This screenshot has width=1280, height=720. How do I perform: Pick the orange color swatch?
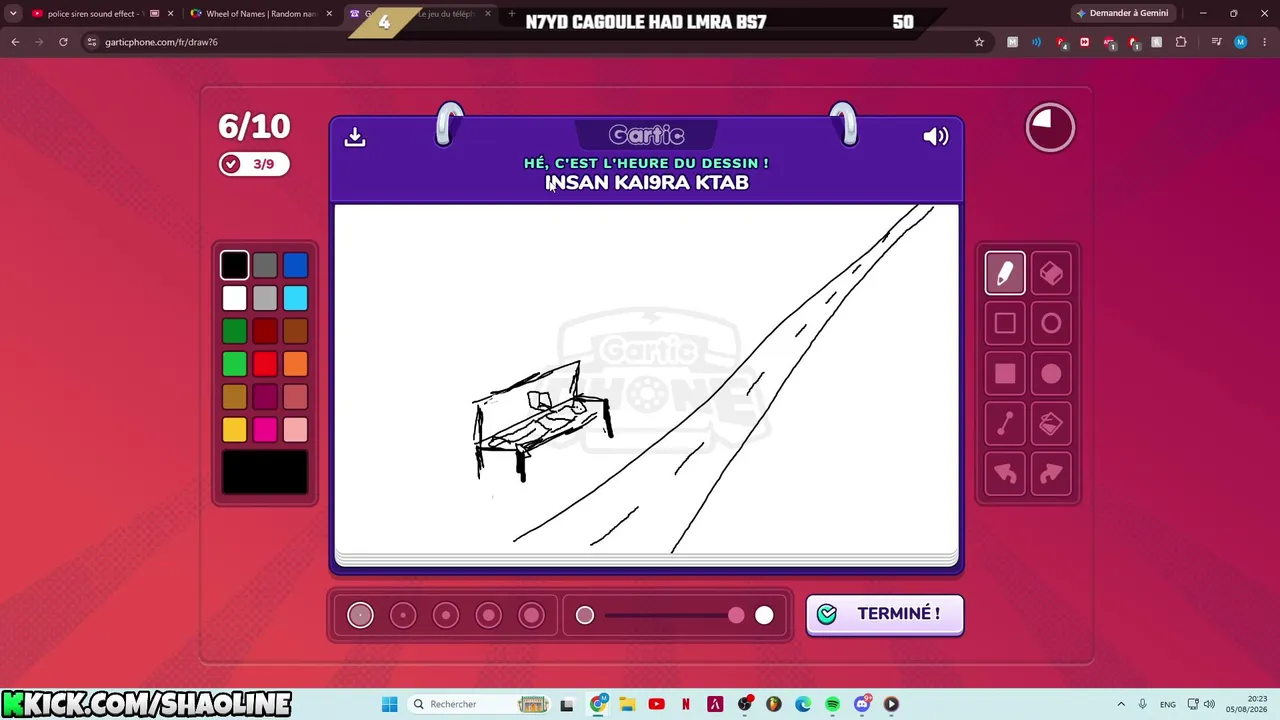pos(295,364)
